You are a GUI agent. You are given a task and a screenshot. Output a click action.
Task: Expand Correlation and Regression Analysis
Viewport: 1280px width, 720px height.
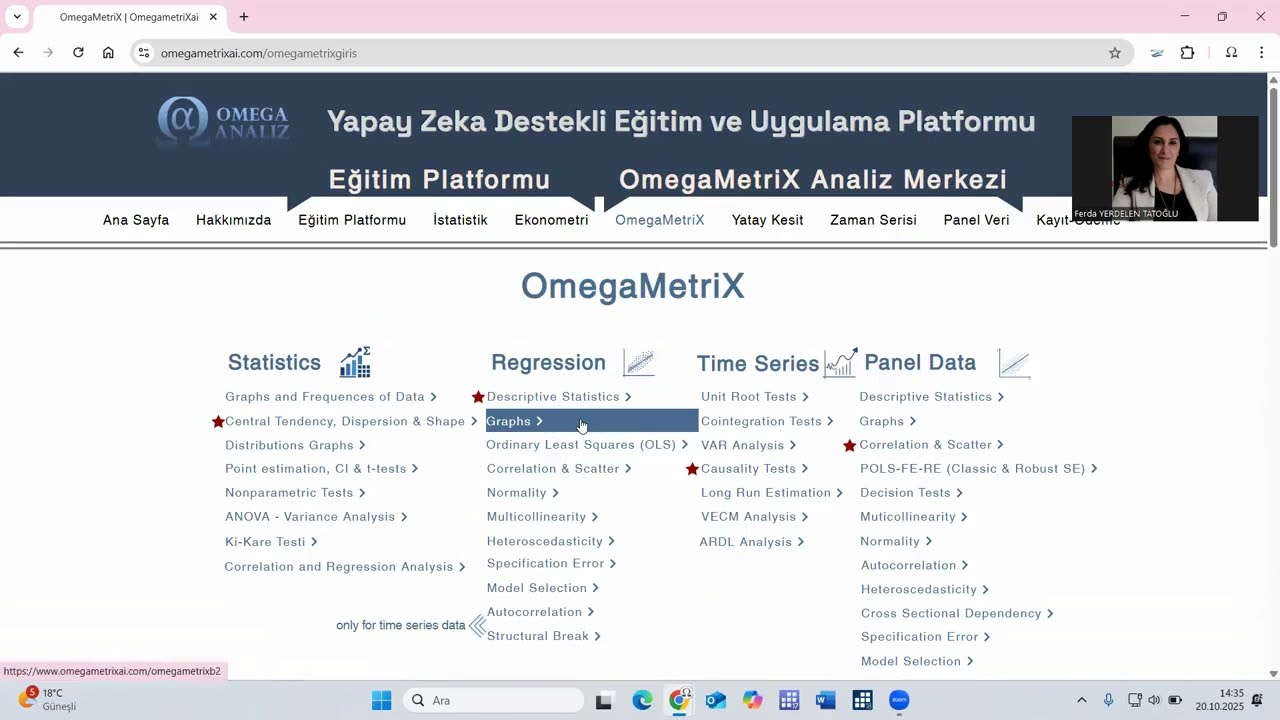[x=345, y=567]
